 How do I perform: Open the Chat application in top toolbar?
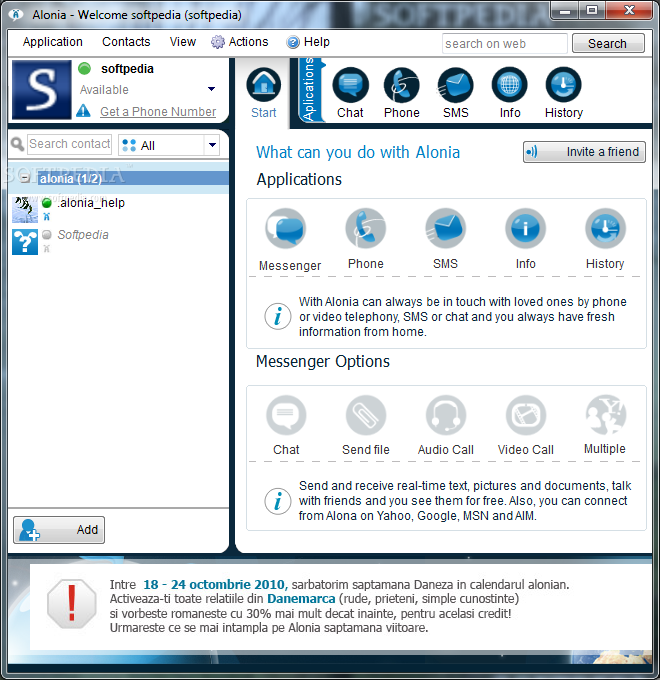click(350, 93)
